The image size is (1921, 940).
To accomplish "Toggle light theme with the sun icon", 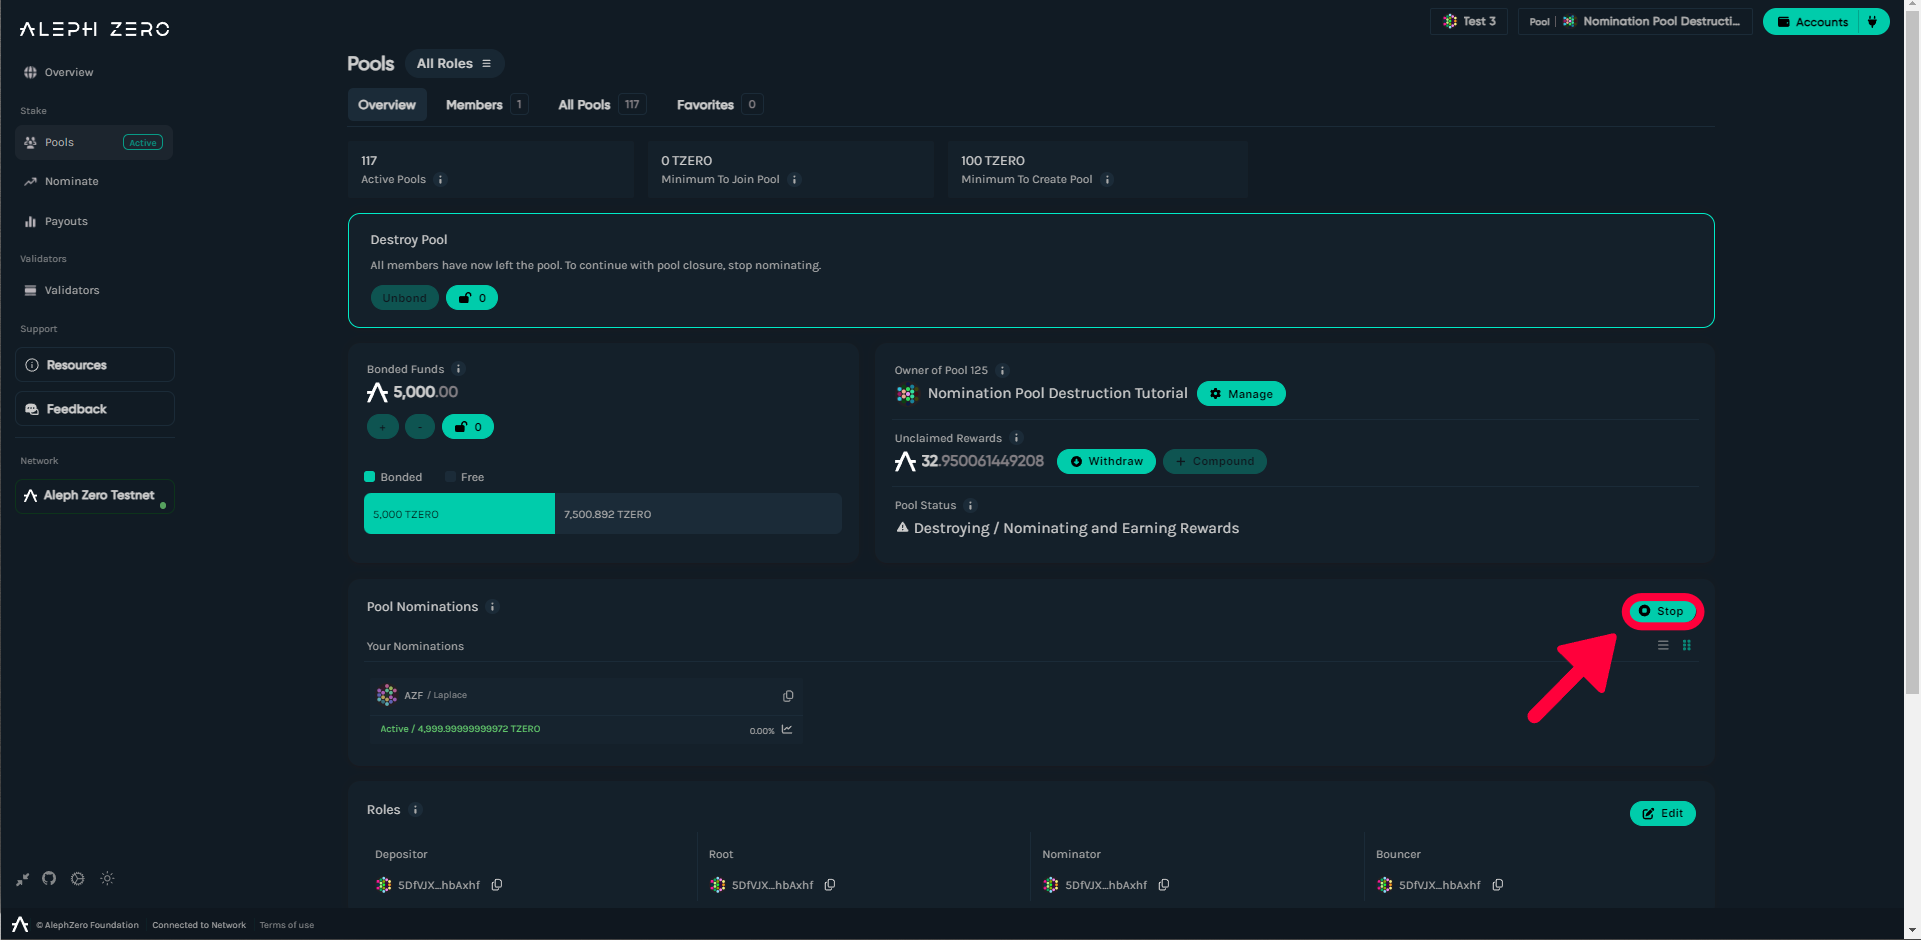I will point(107,879).
